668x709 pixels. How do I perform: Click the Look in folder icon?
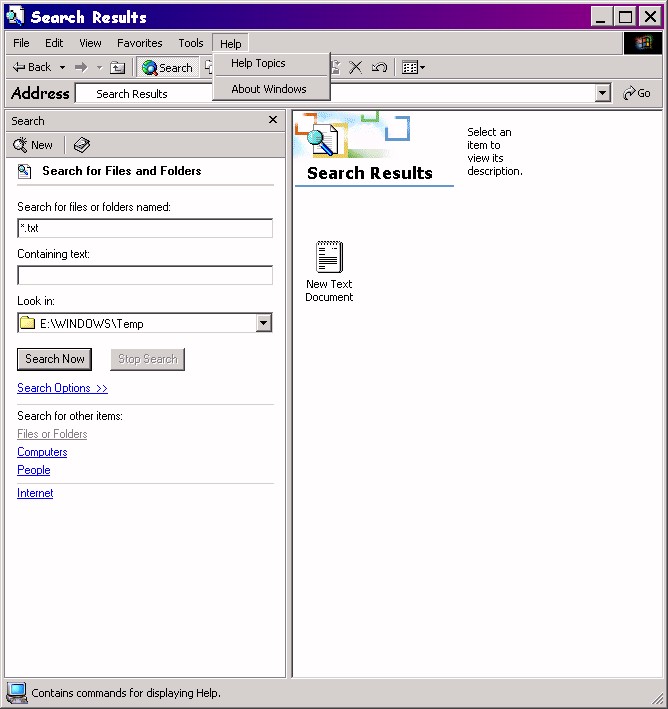point(28,323)
